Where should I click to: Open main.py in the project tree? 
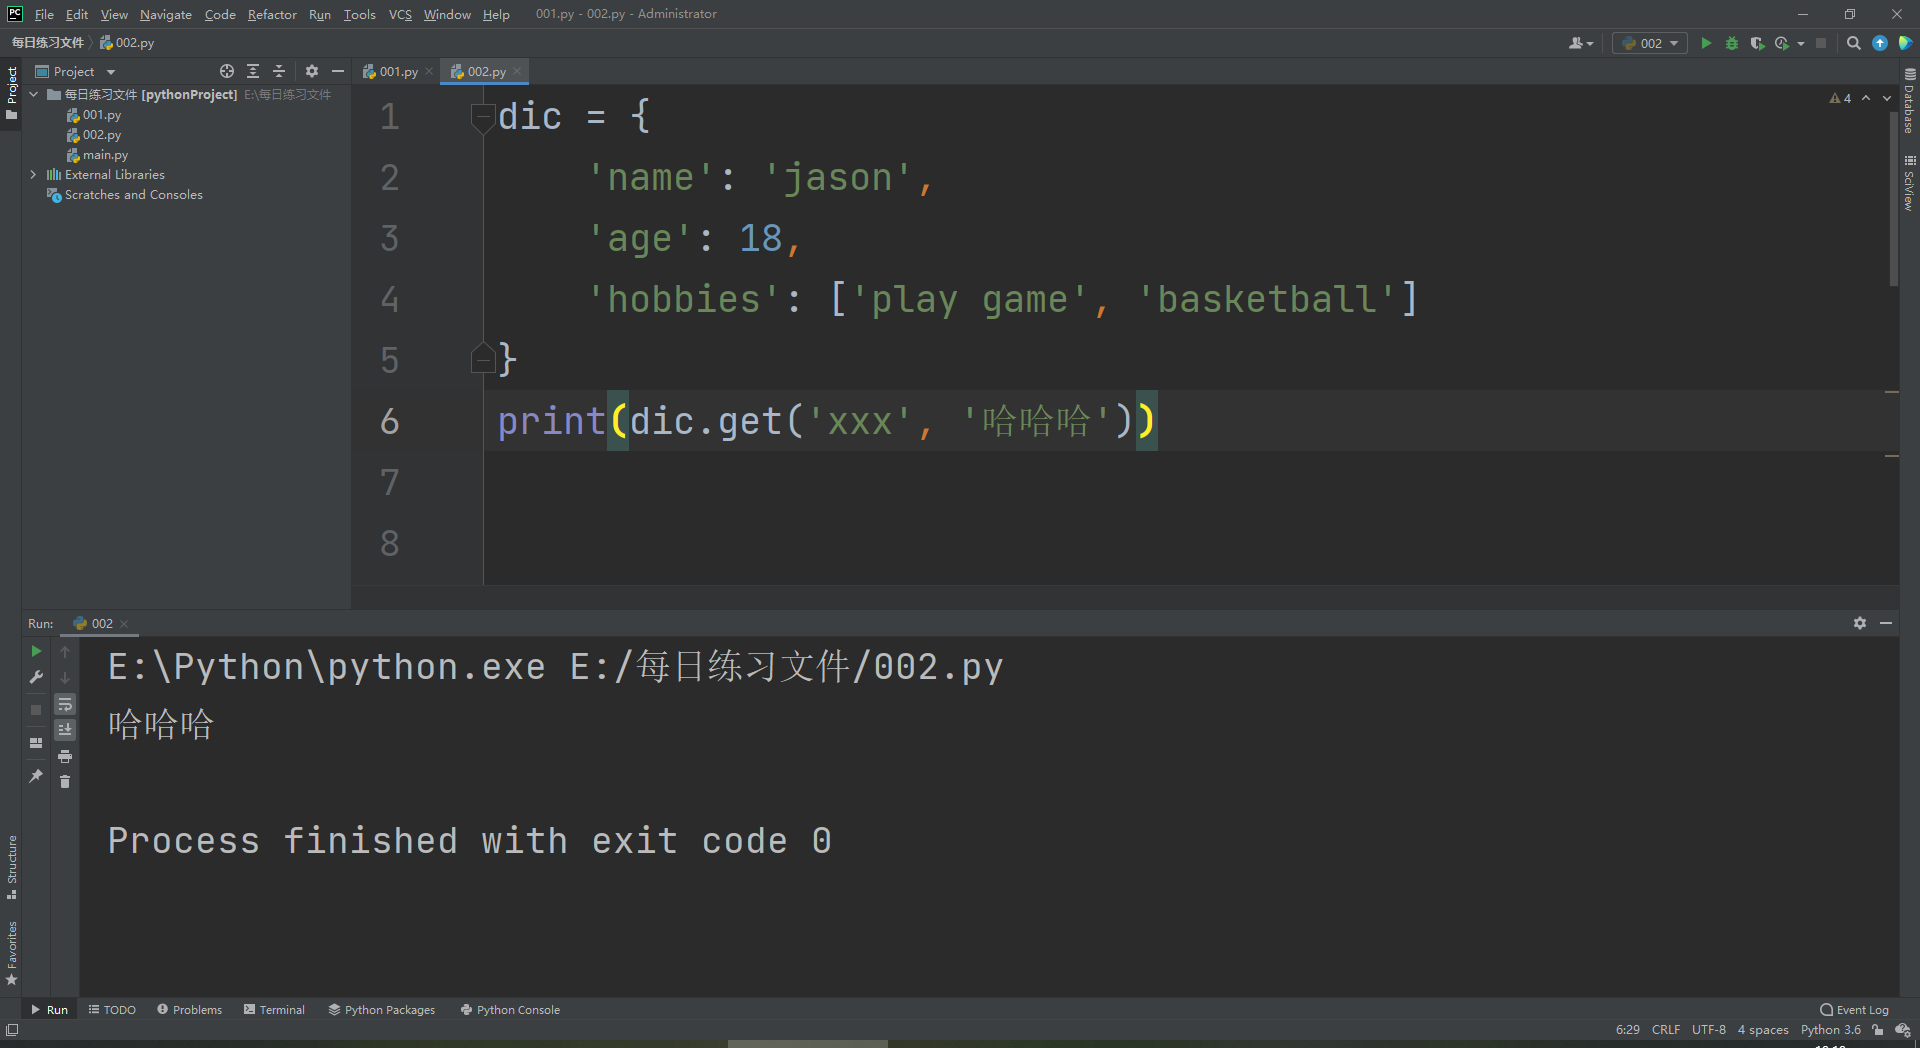click(x=105, y=155)
